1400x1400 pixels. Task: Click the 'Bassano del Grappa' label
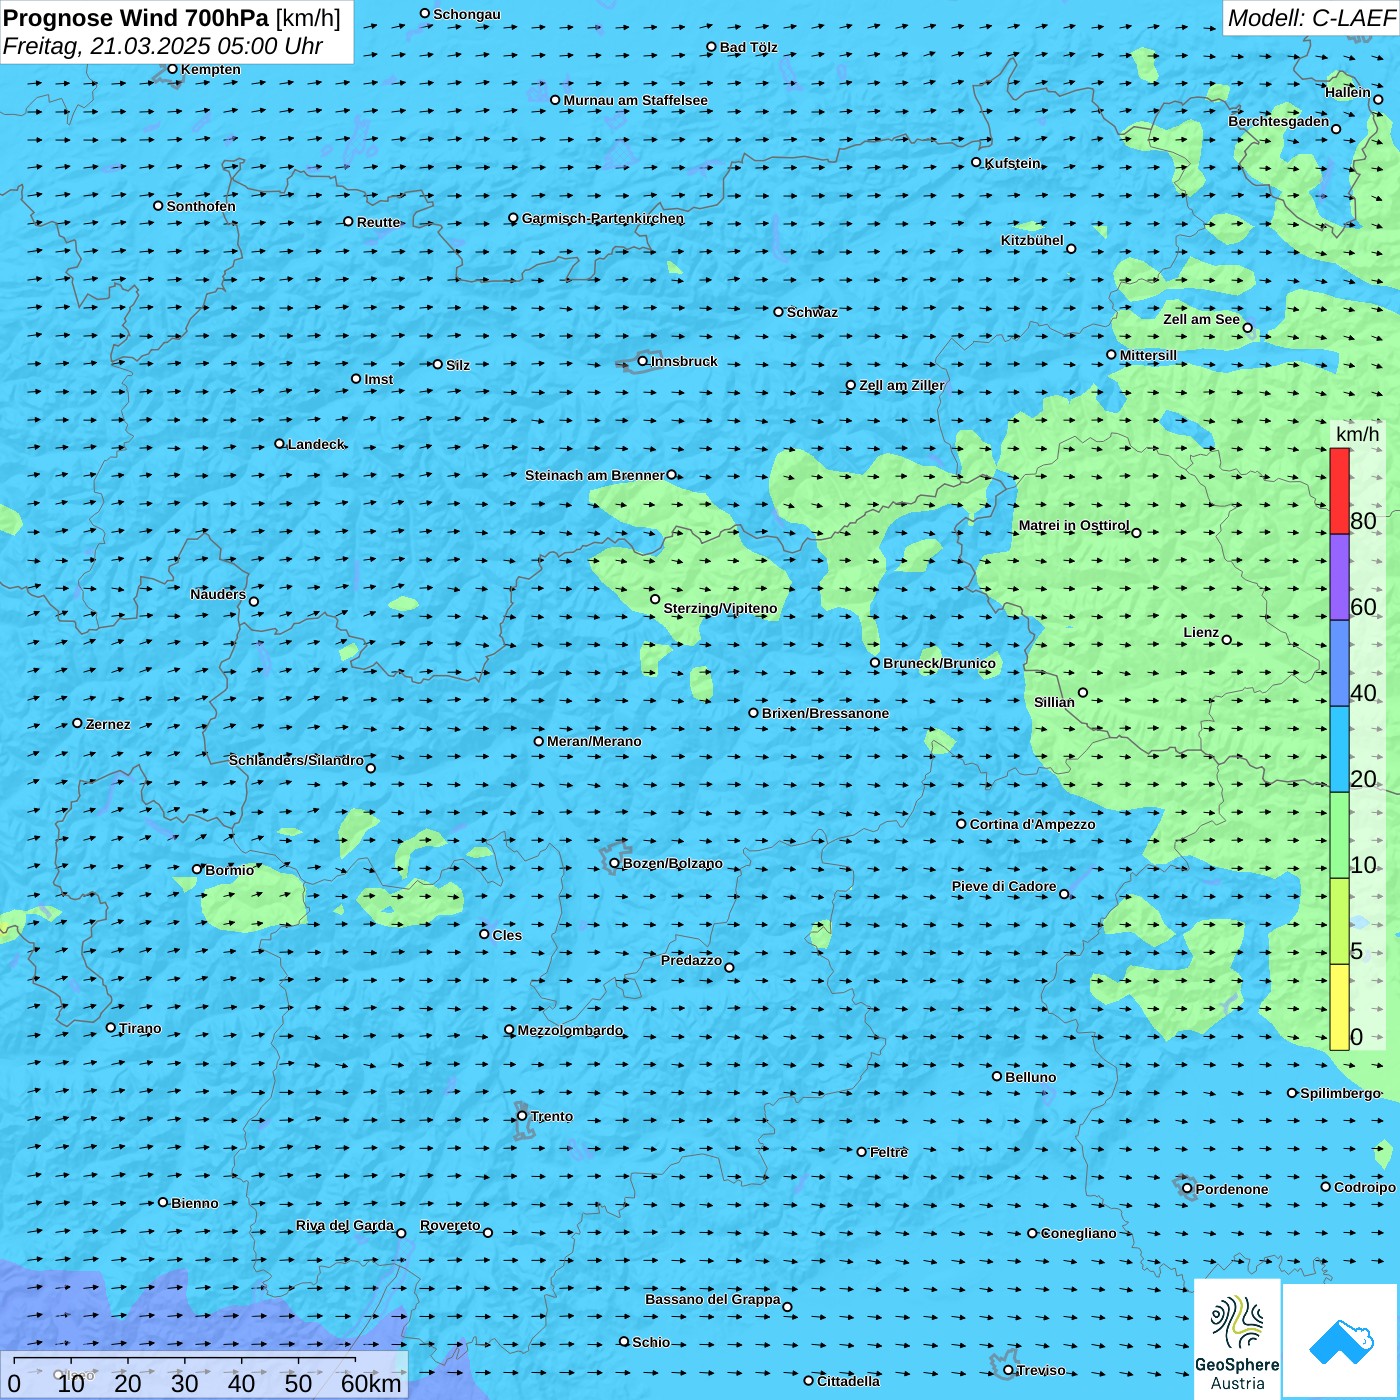tap(713, 1299)
